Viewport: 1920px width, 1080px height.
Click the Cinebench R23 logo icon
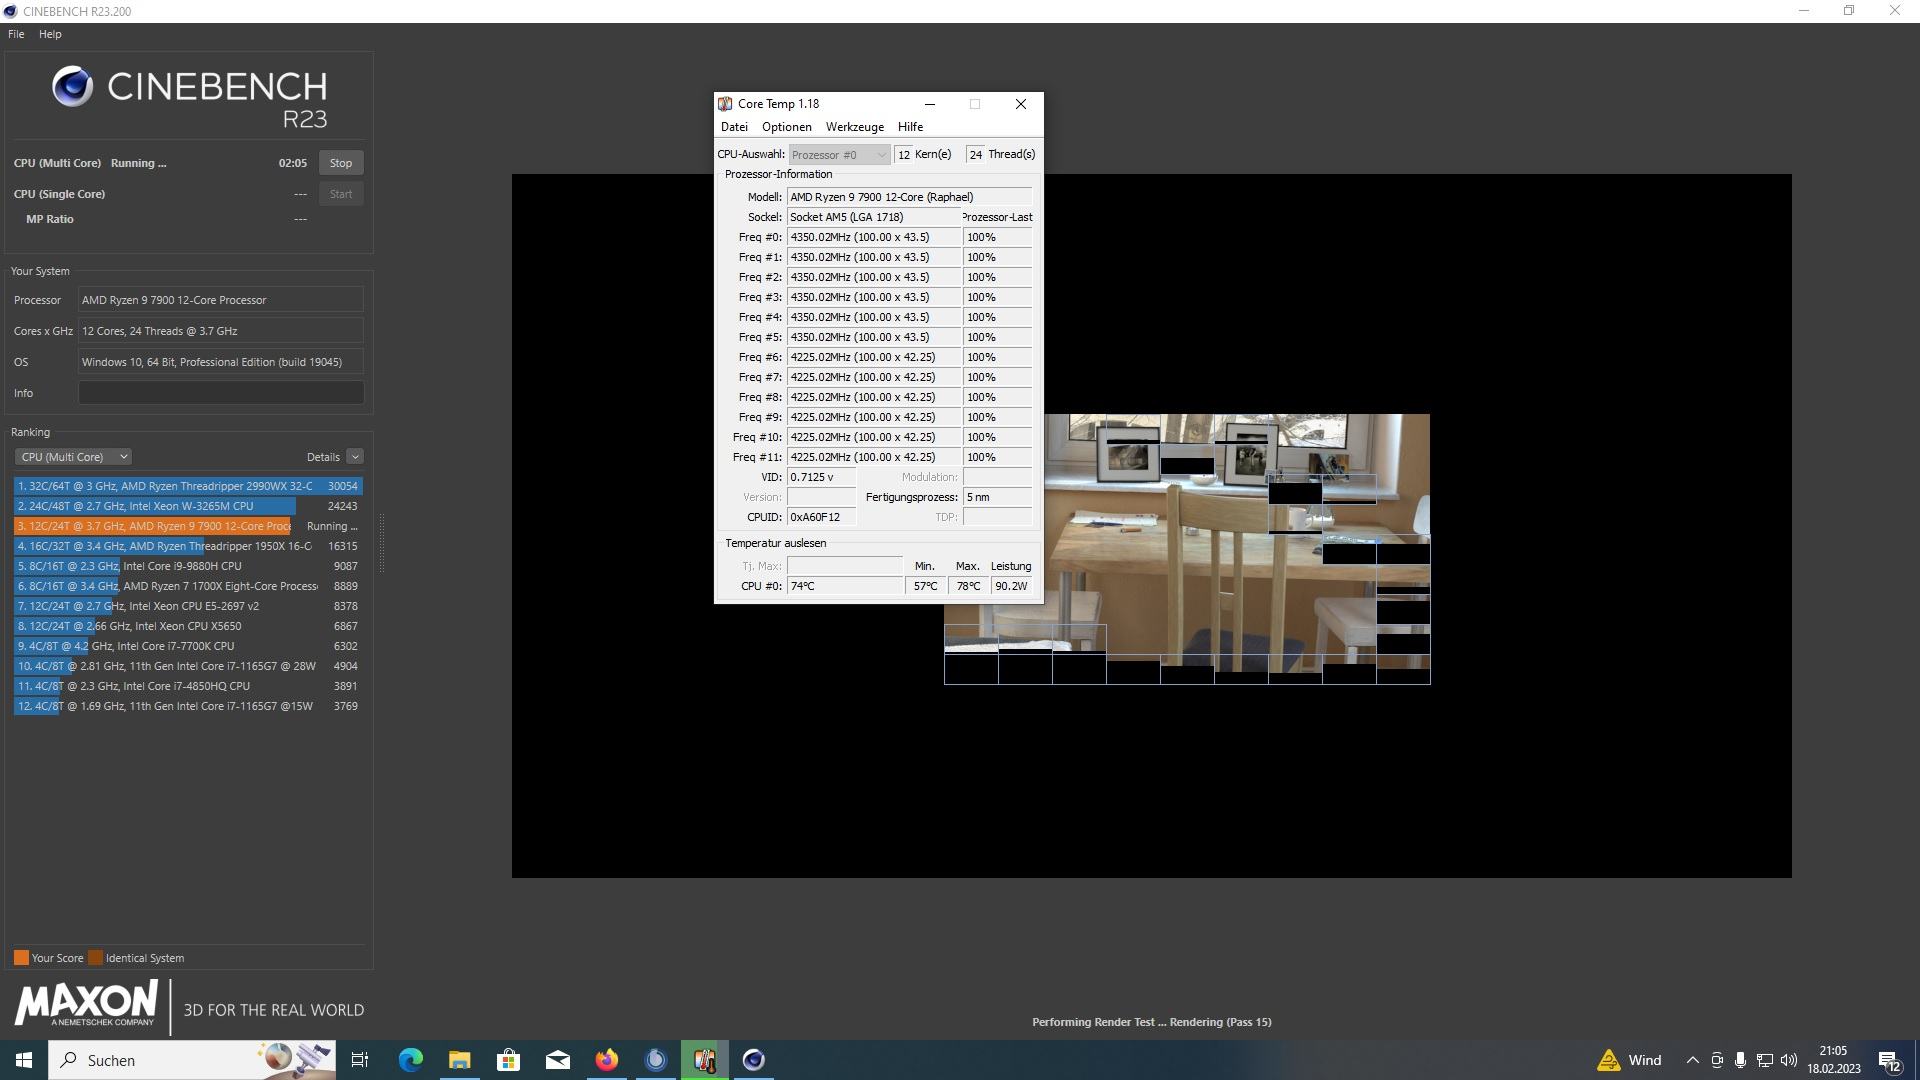73,87
